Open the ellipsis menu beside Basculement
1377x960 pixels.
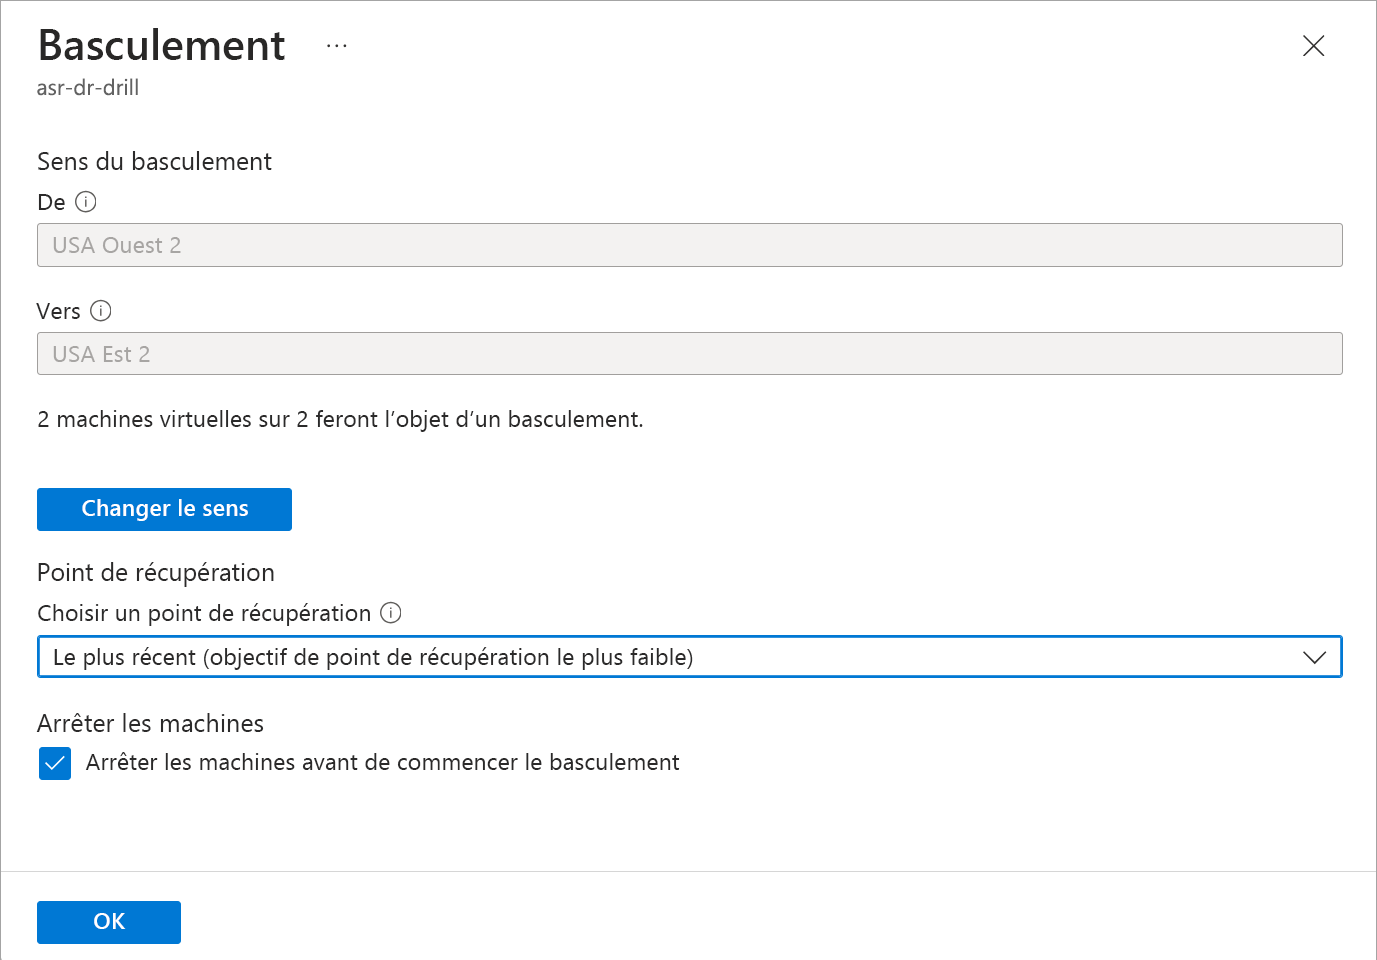[x=337, y=46]
